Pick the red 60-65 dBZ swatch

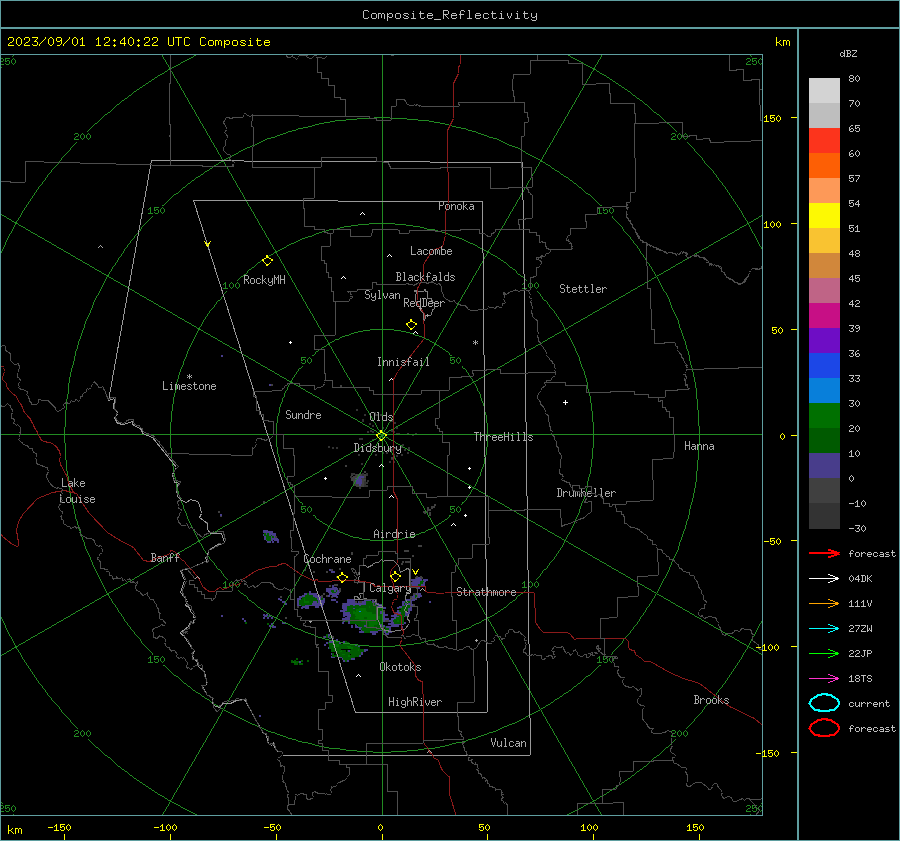click(x=824, y=140)
